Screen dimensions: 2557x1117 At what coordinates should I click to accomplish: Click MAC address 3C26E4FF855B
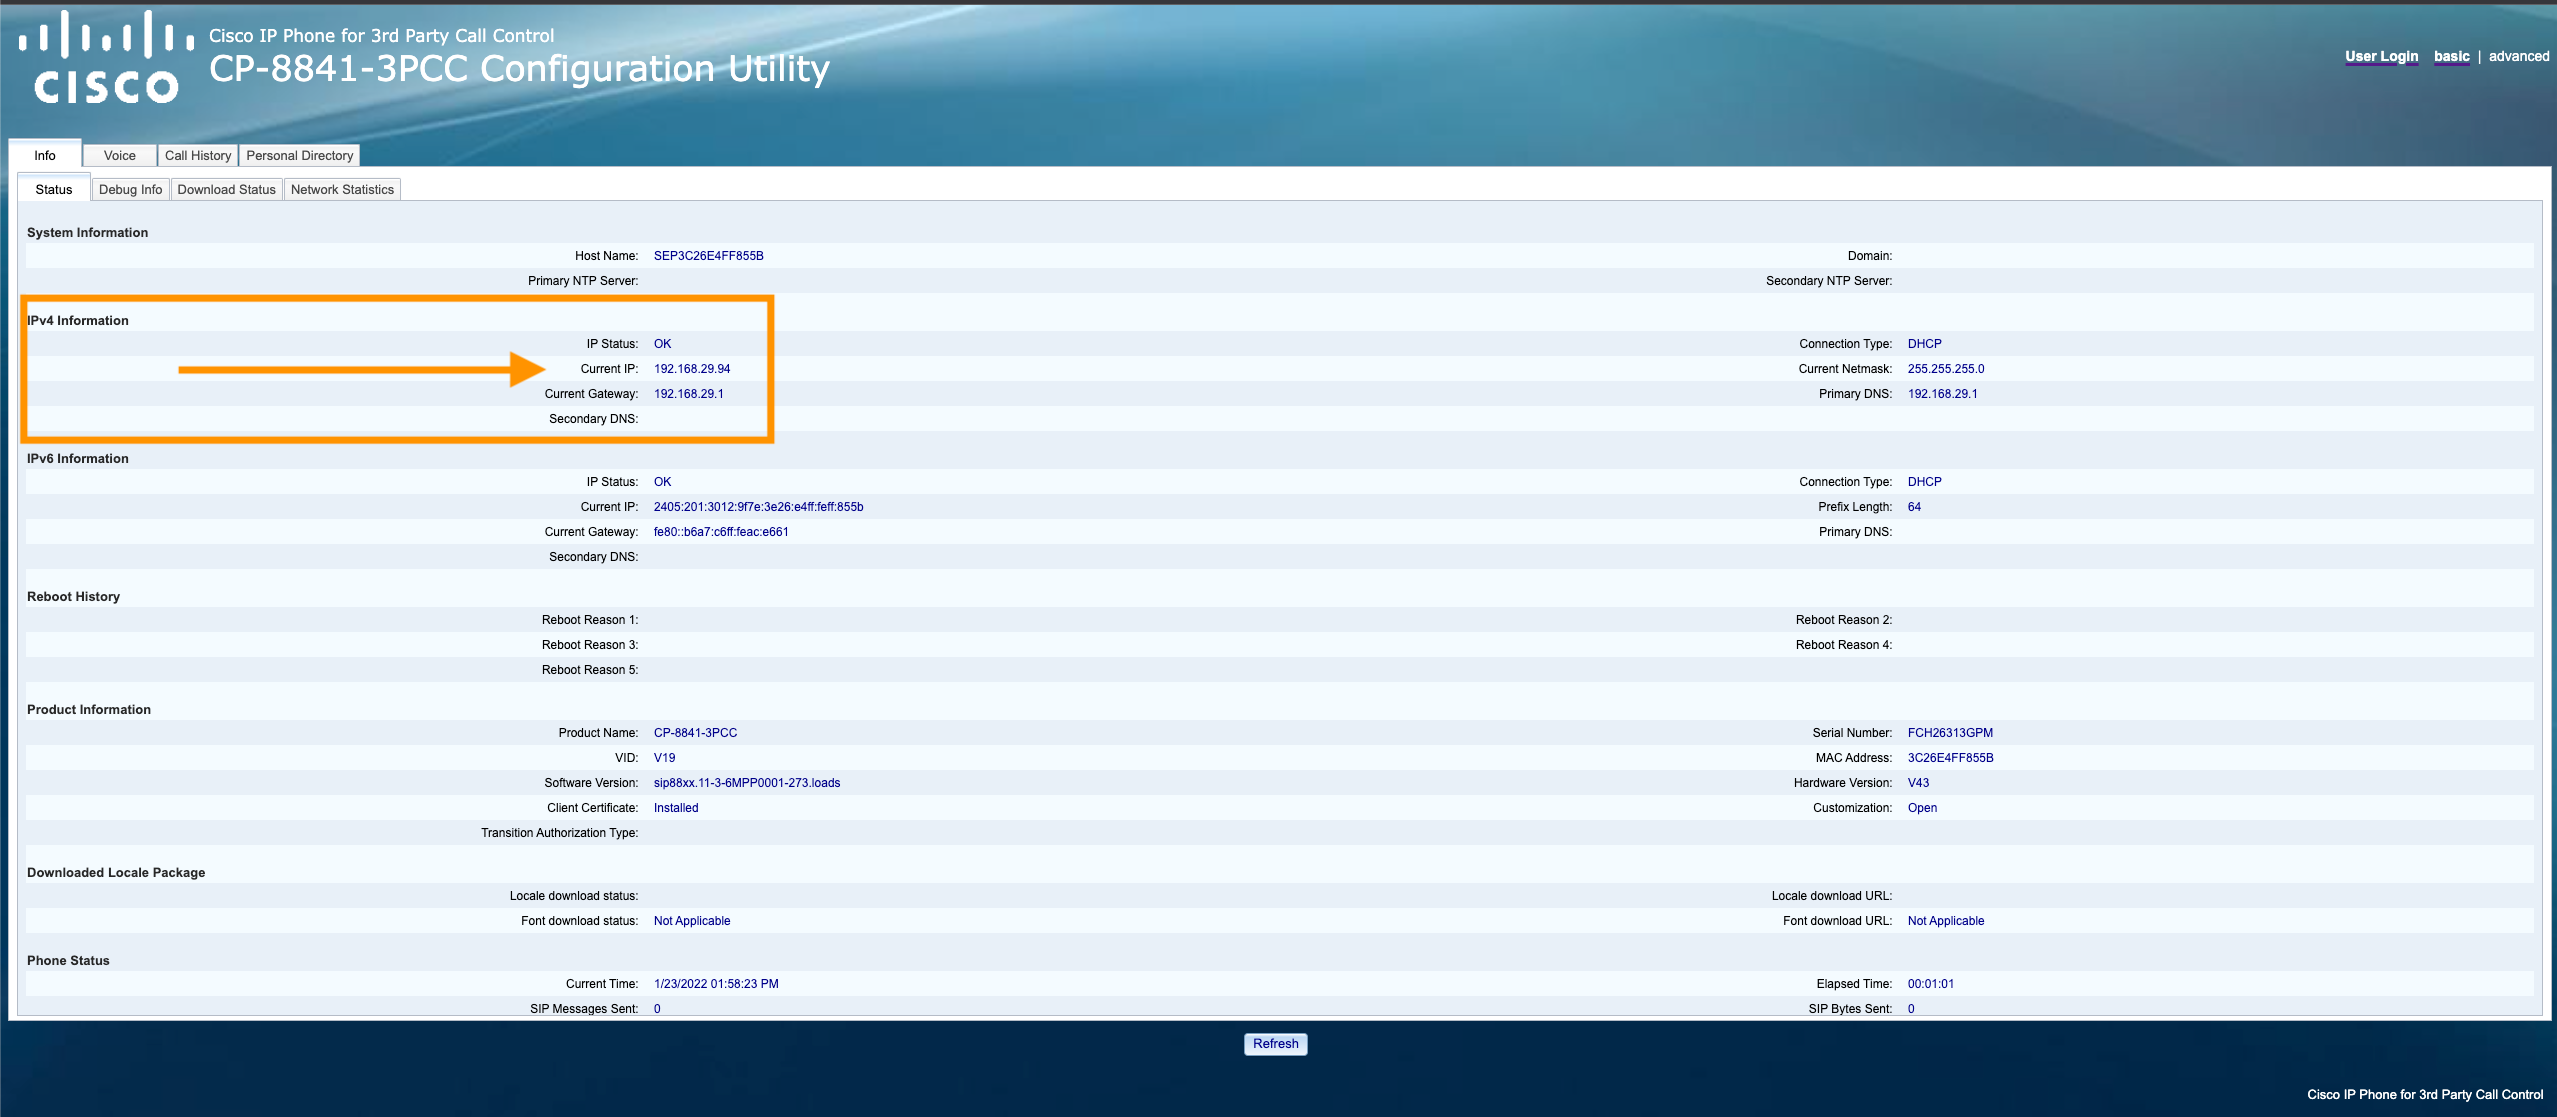[1950, 758]
